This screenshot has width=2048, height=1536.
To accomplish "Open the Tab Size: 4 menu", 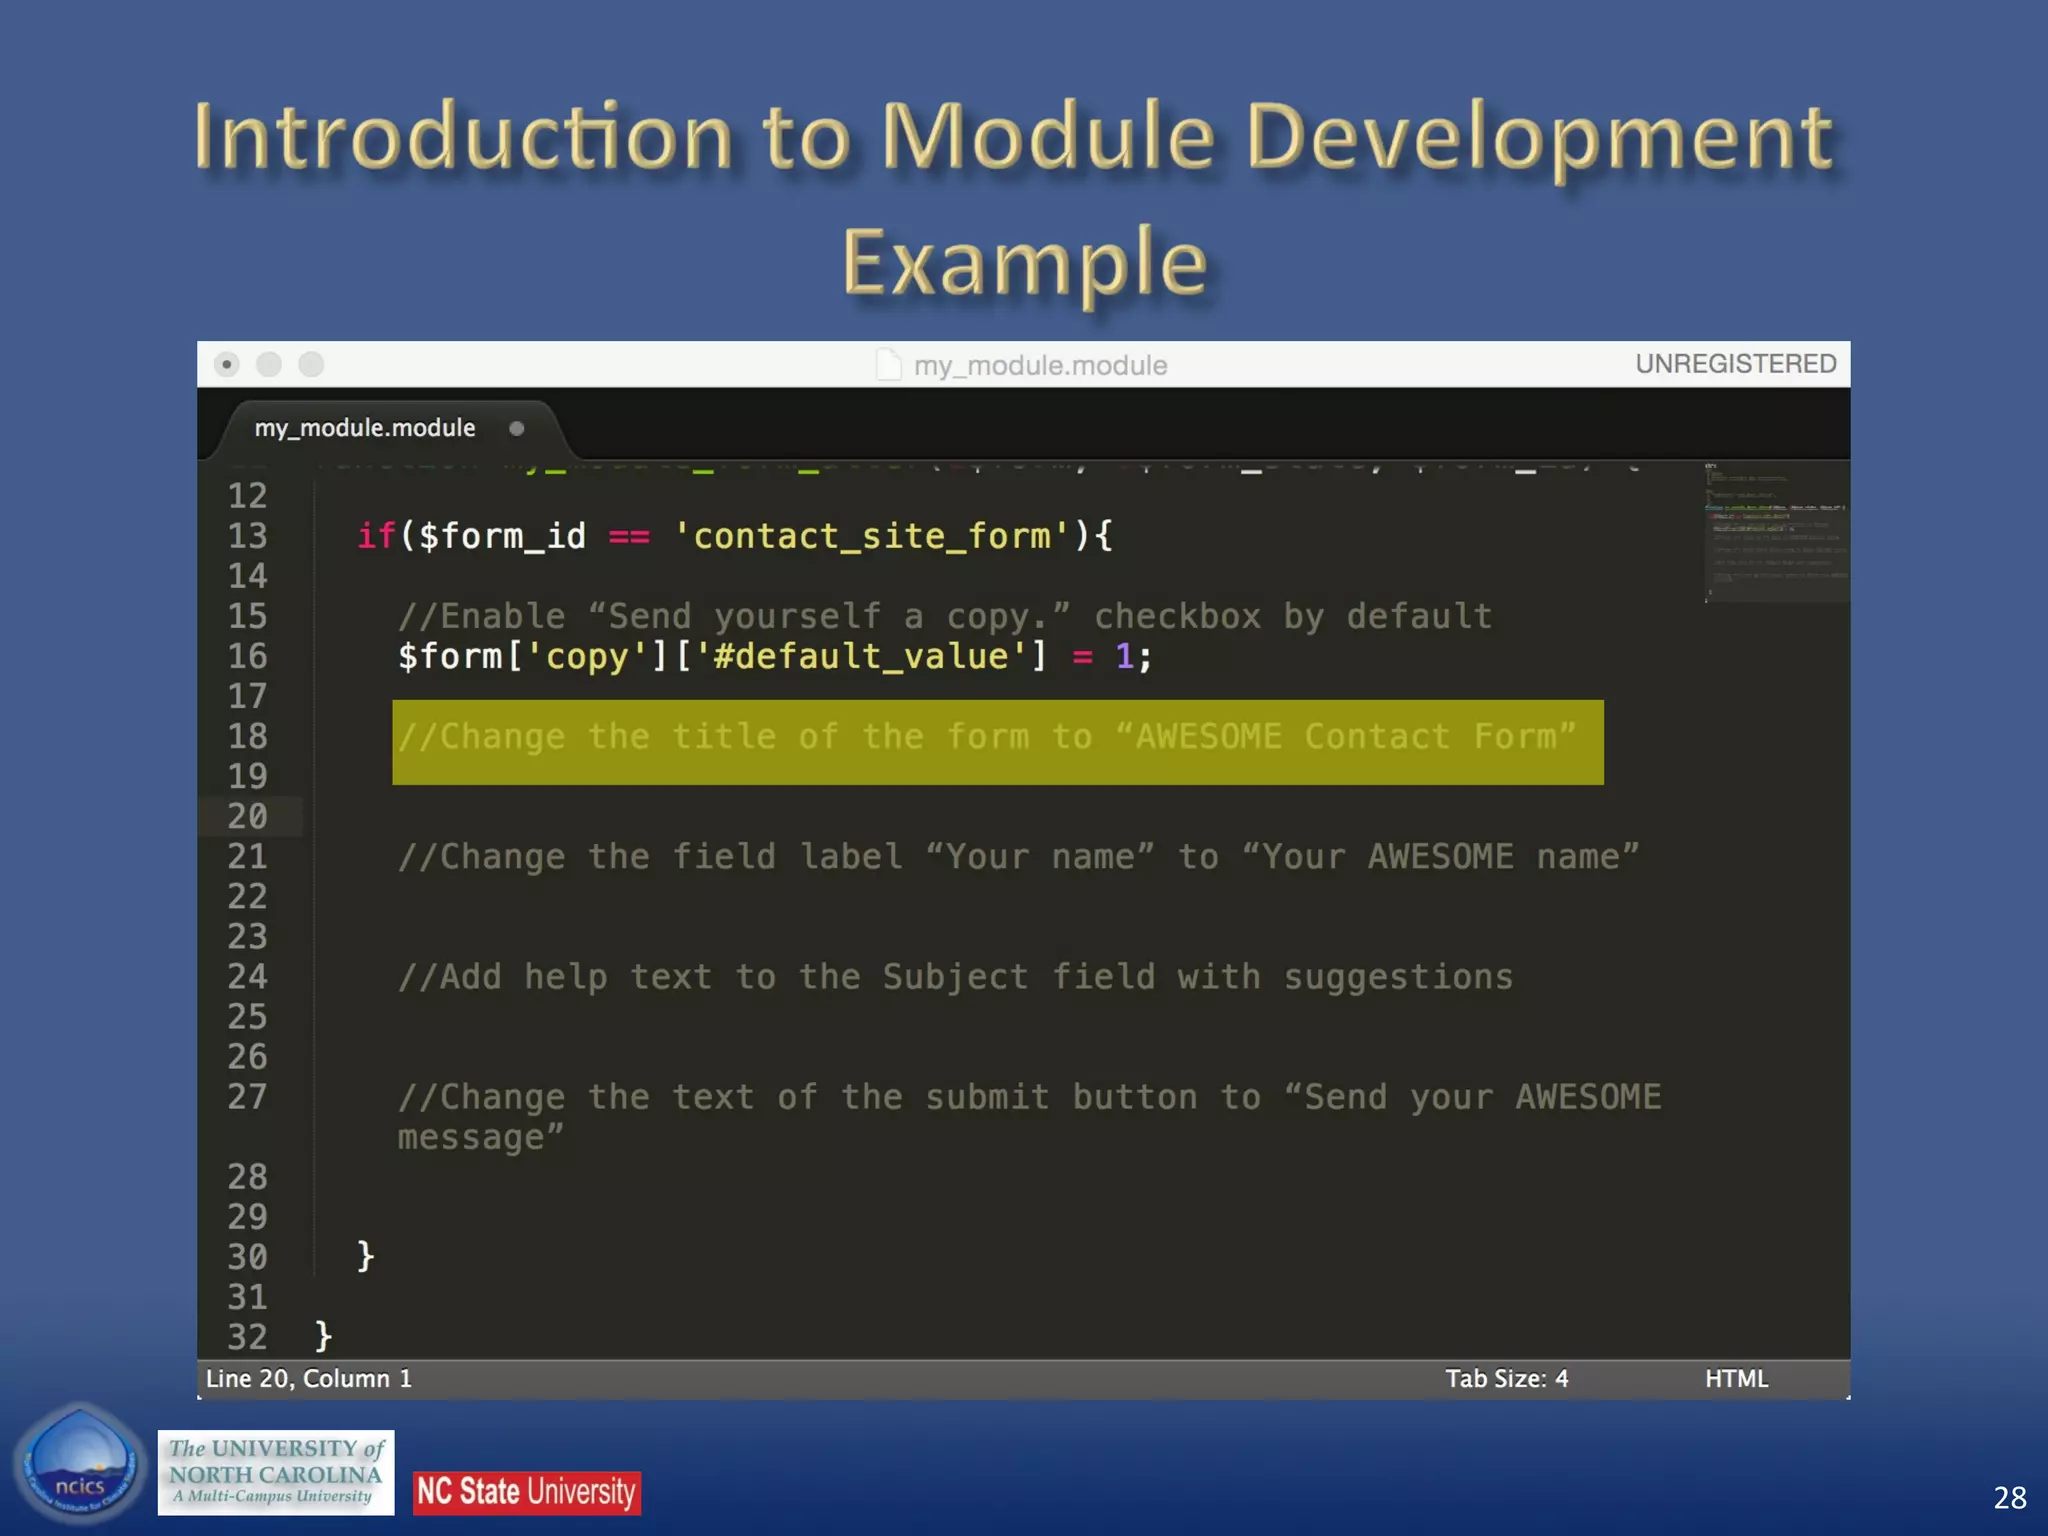I will pyautogui.click(x=1506, y=1379).
